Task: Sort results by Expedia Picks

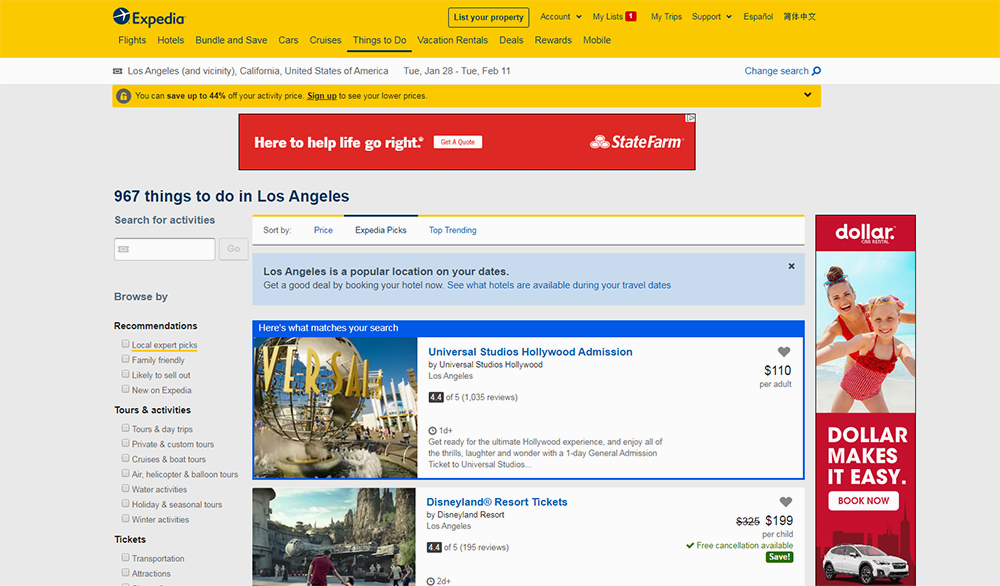Action: pyautogui.click(x=381, y=230)
